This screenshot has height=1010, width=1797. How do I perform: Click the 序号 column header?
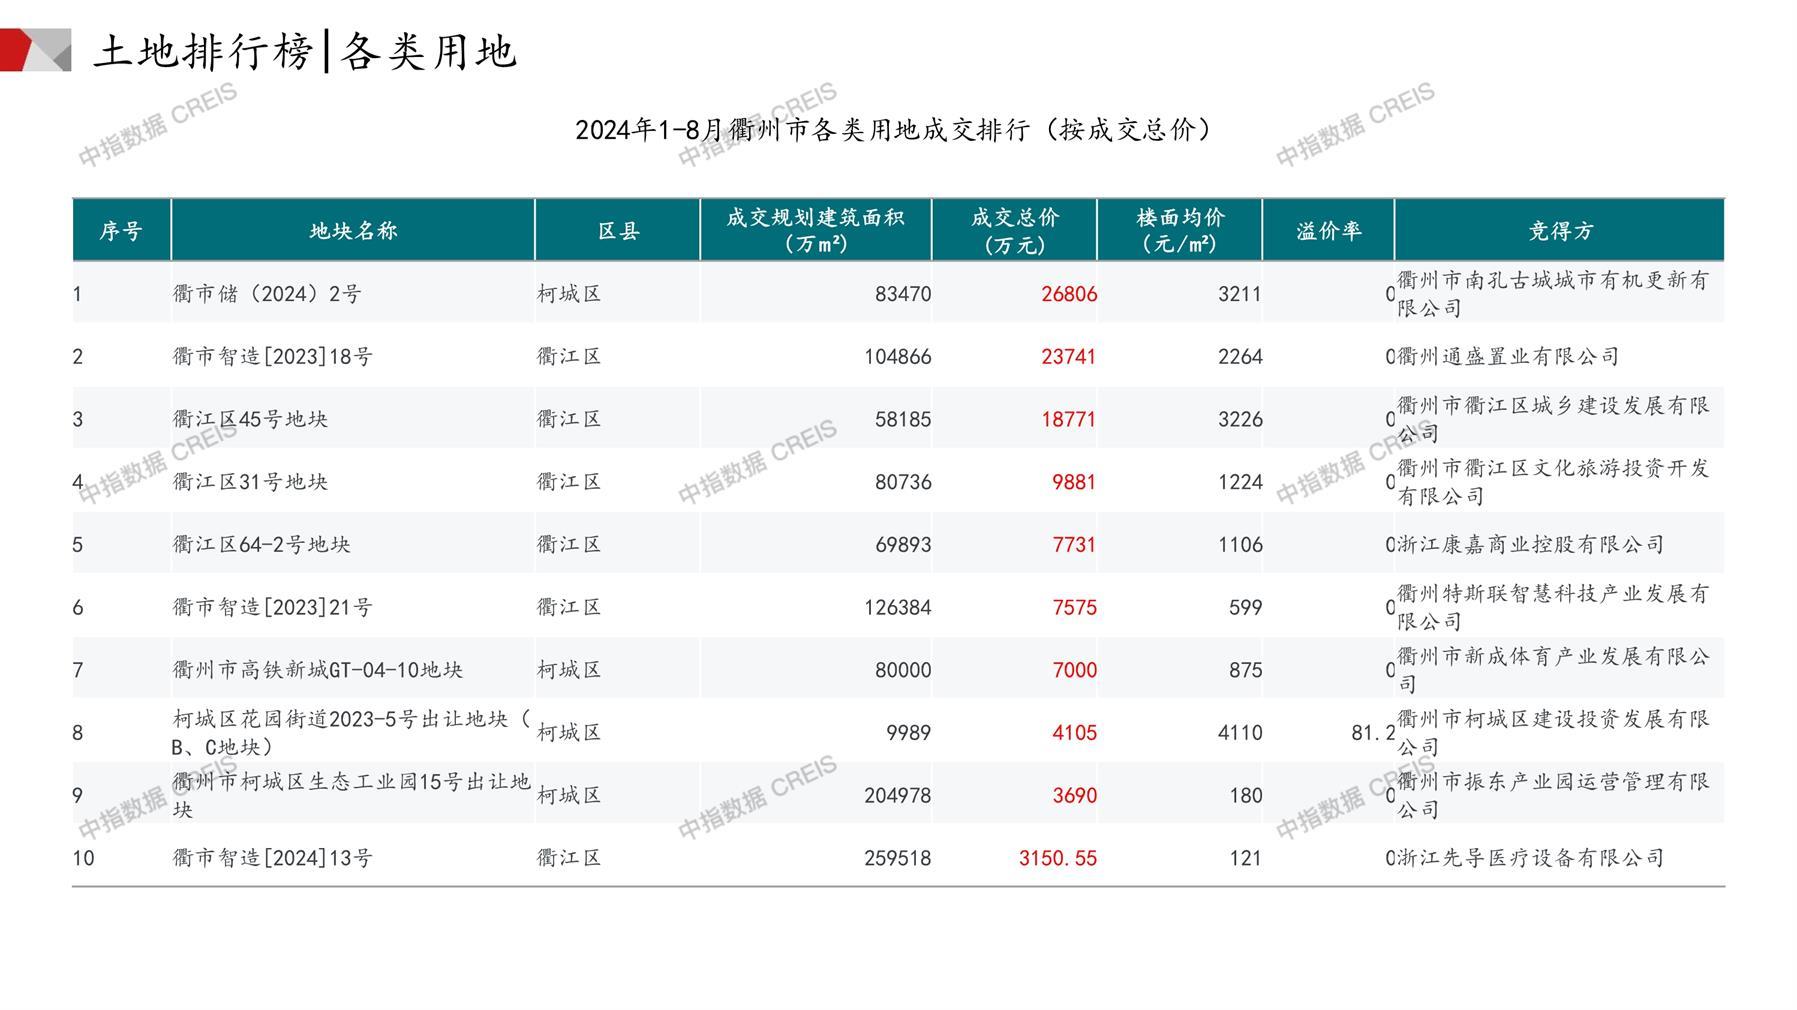[x=121, y=231]
